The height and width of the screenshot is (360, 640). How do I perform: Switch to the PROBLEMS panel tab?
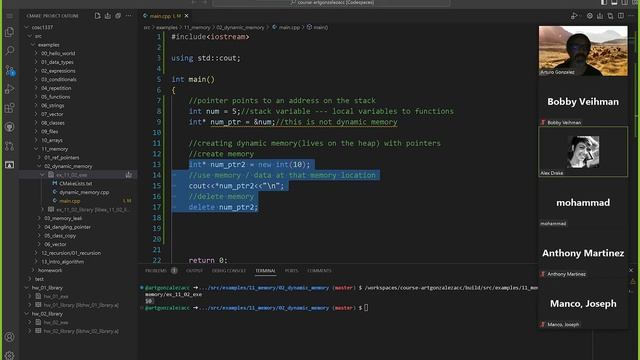coord(156,271)
